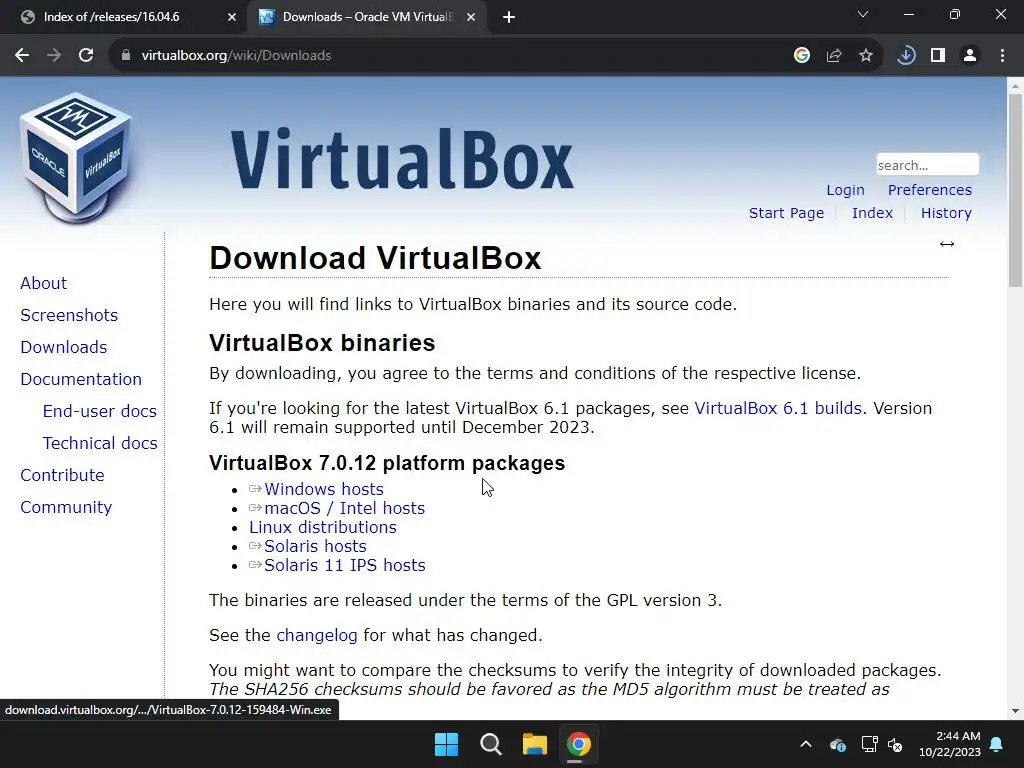Image resolution: width=1024 pixels, height=768 pixels.
Task: Click the OneDrive cloud tray icon
Action: click(x=838, y=744)
